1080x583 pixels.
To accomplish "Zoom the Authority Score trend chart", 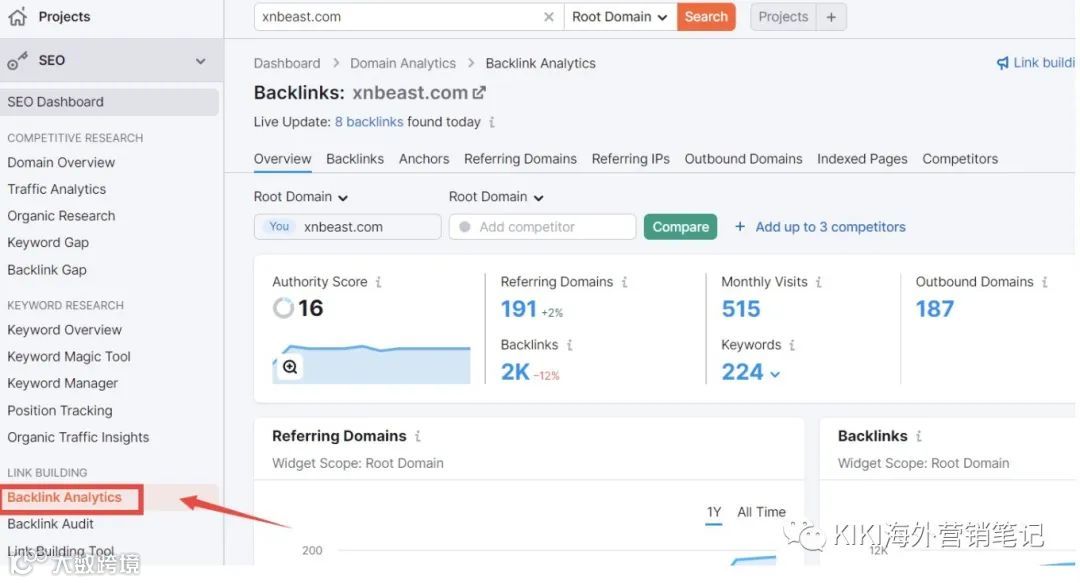I will click(x=290, y=367).
